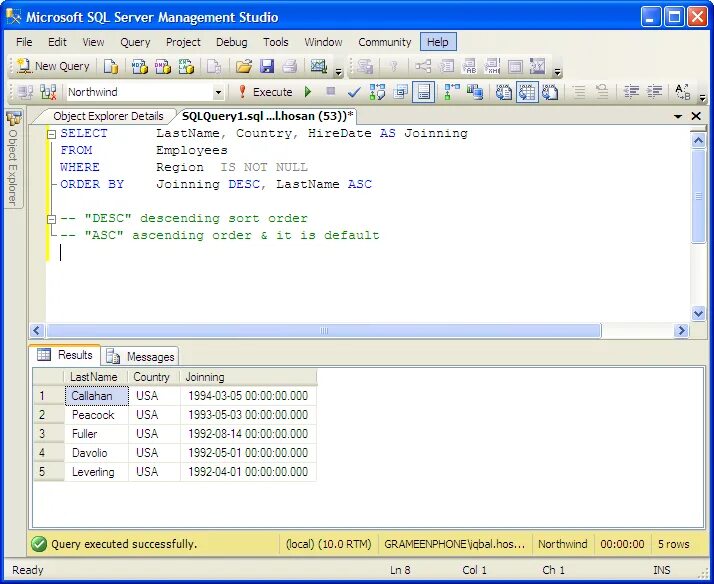Screen dimensions: 714x584
Task: Click the Analysis Services XMLA Query icon
Action: 186,66
